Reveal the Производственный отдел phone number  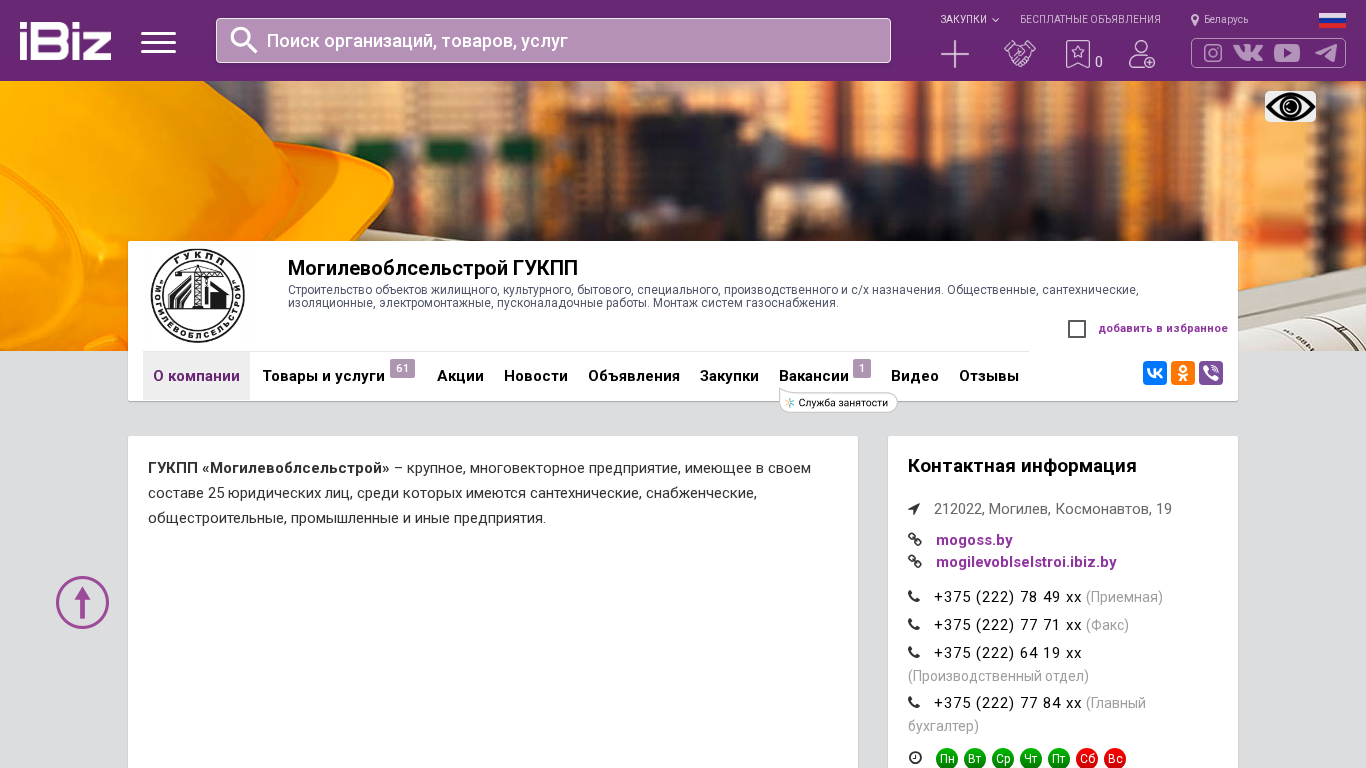point(1008,653)
